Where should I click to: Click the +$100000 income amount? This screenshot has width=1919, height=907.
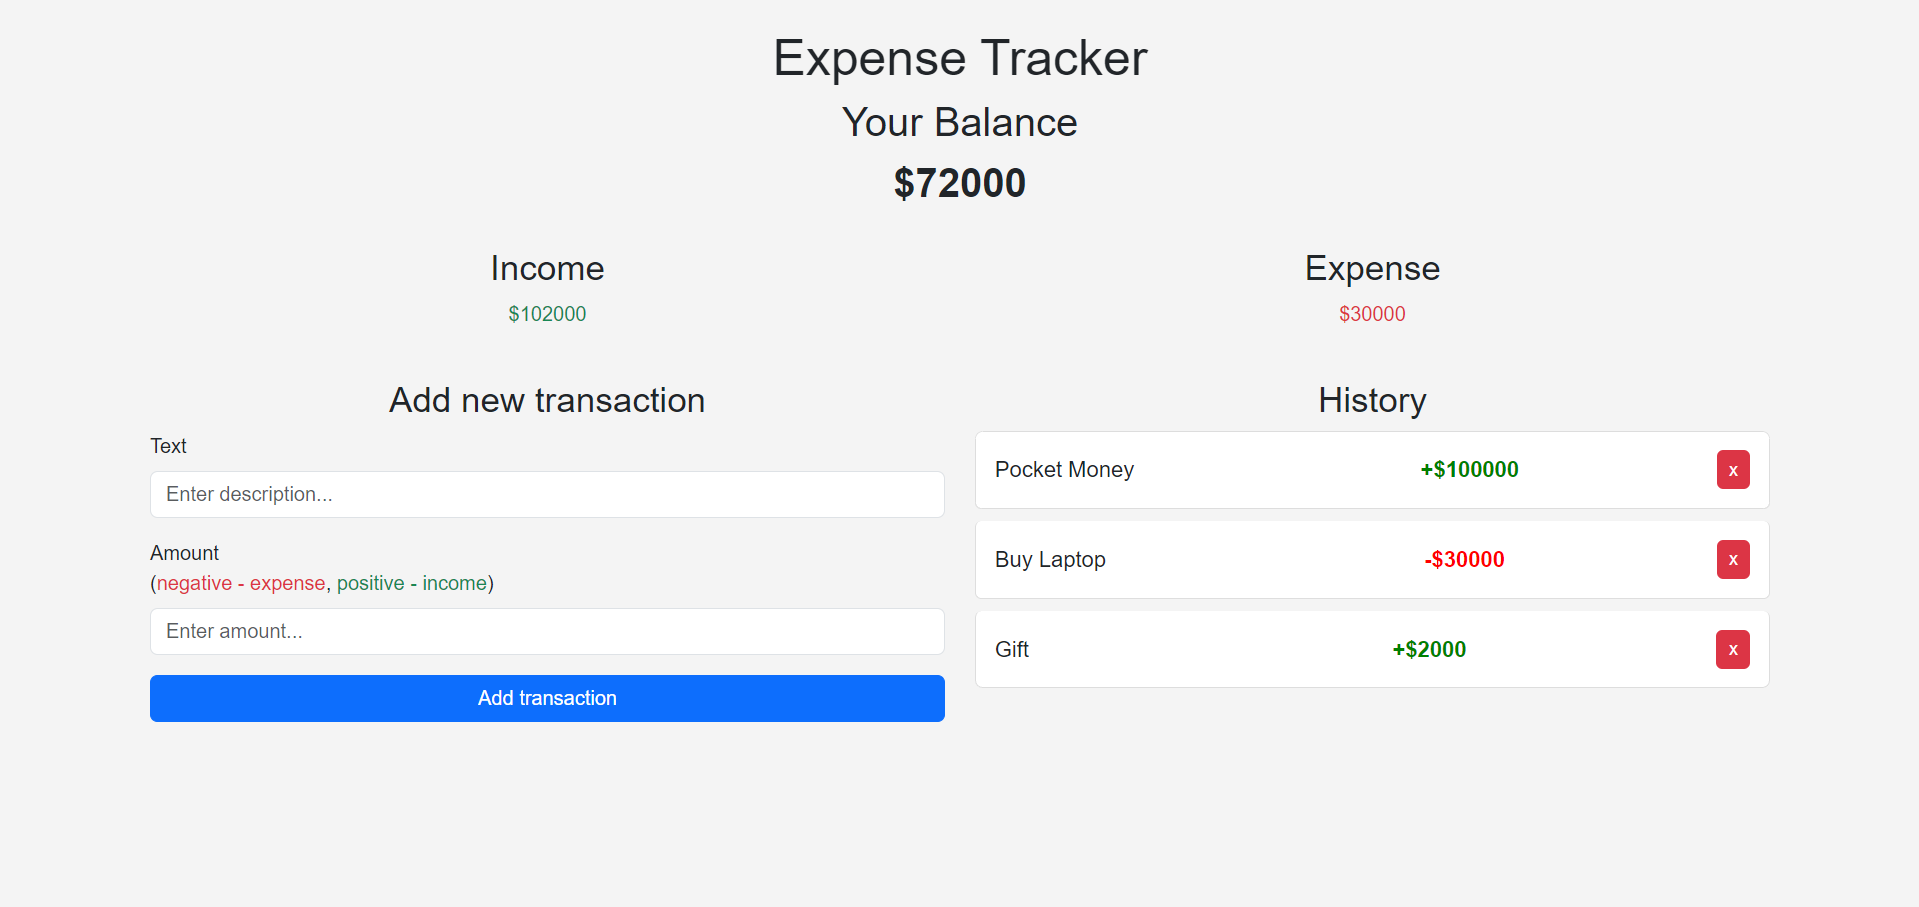click(x=1469, y=470)
